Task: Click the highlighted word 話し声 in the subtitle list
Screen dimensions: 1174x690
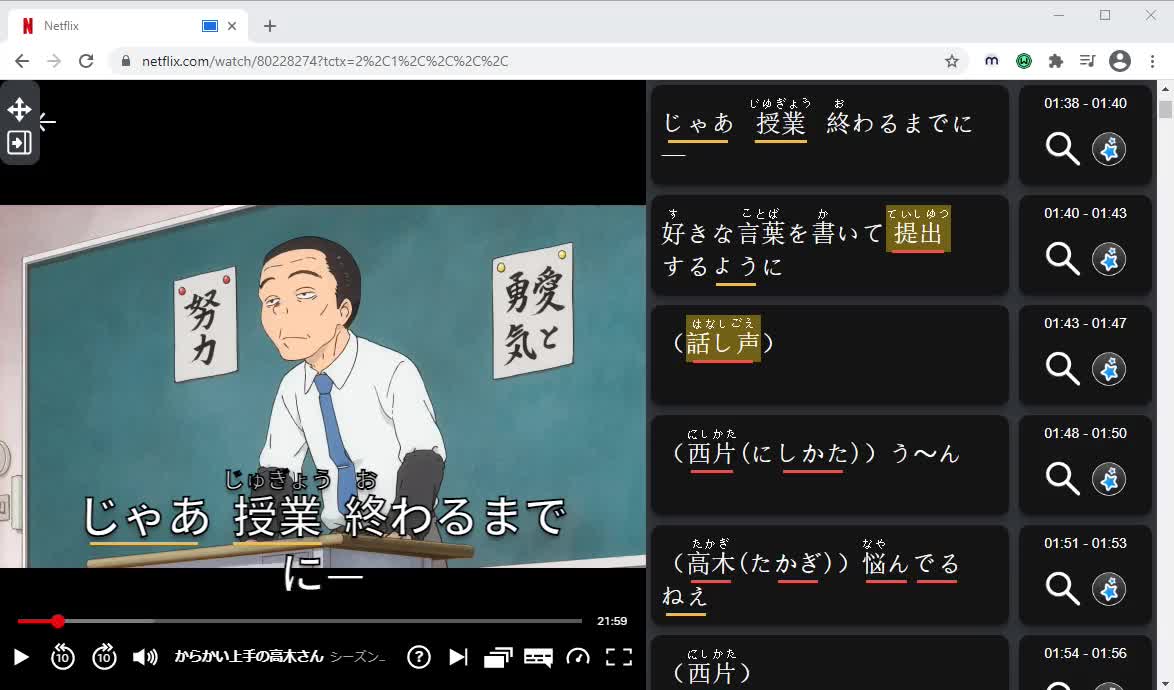Action: click(x=723, y=343)
